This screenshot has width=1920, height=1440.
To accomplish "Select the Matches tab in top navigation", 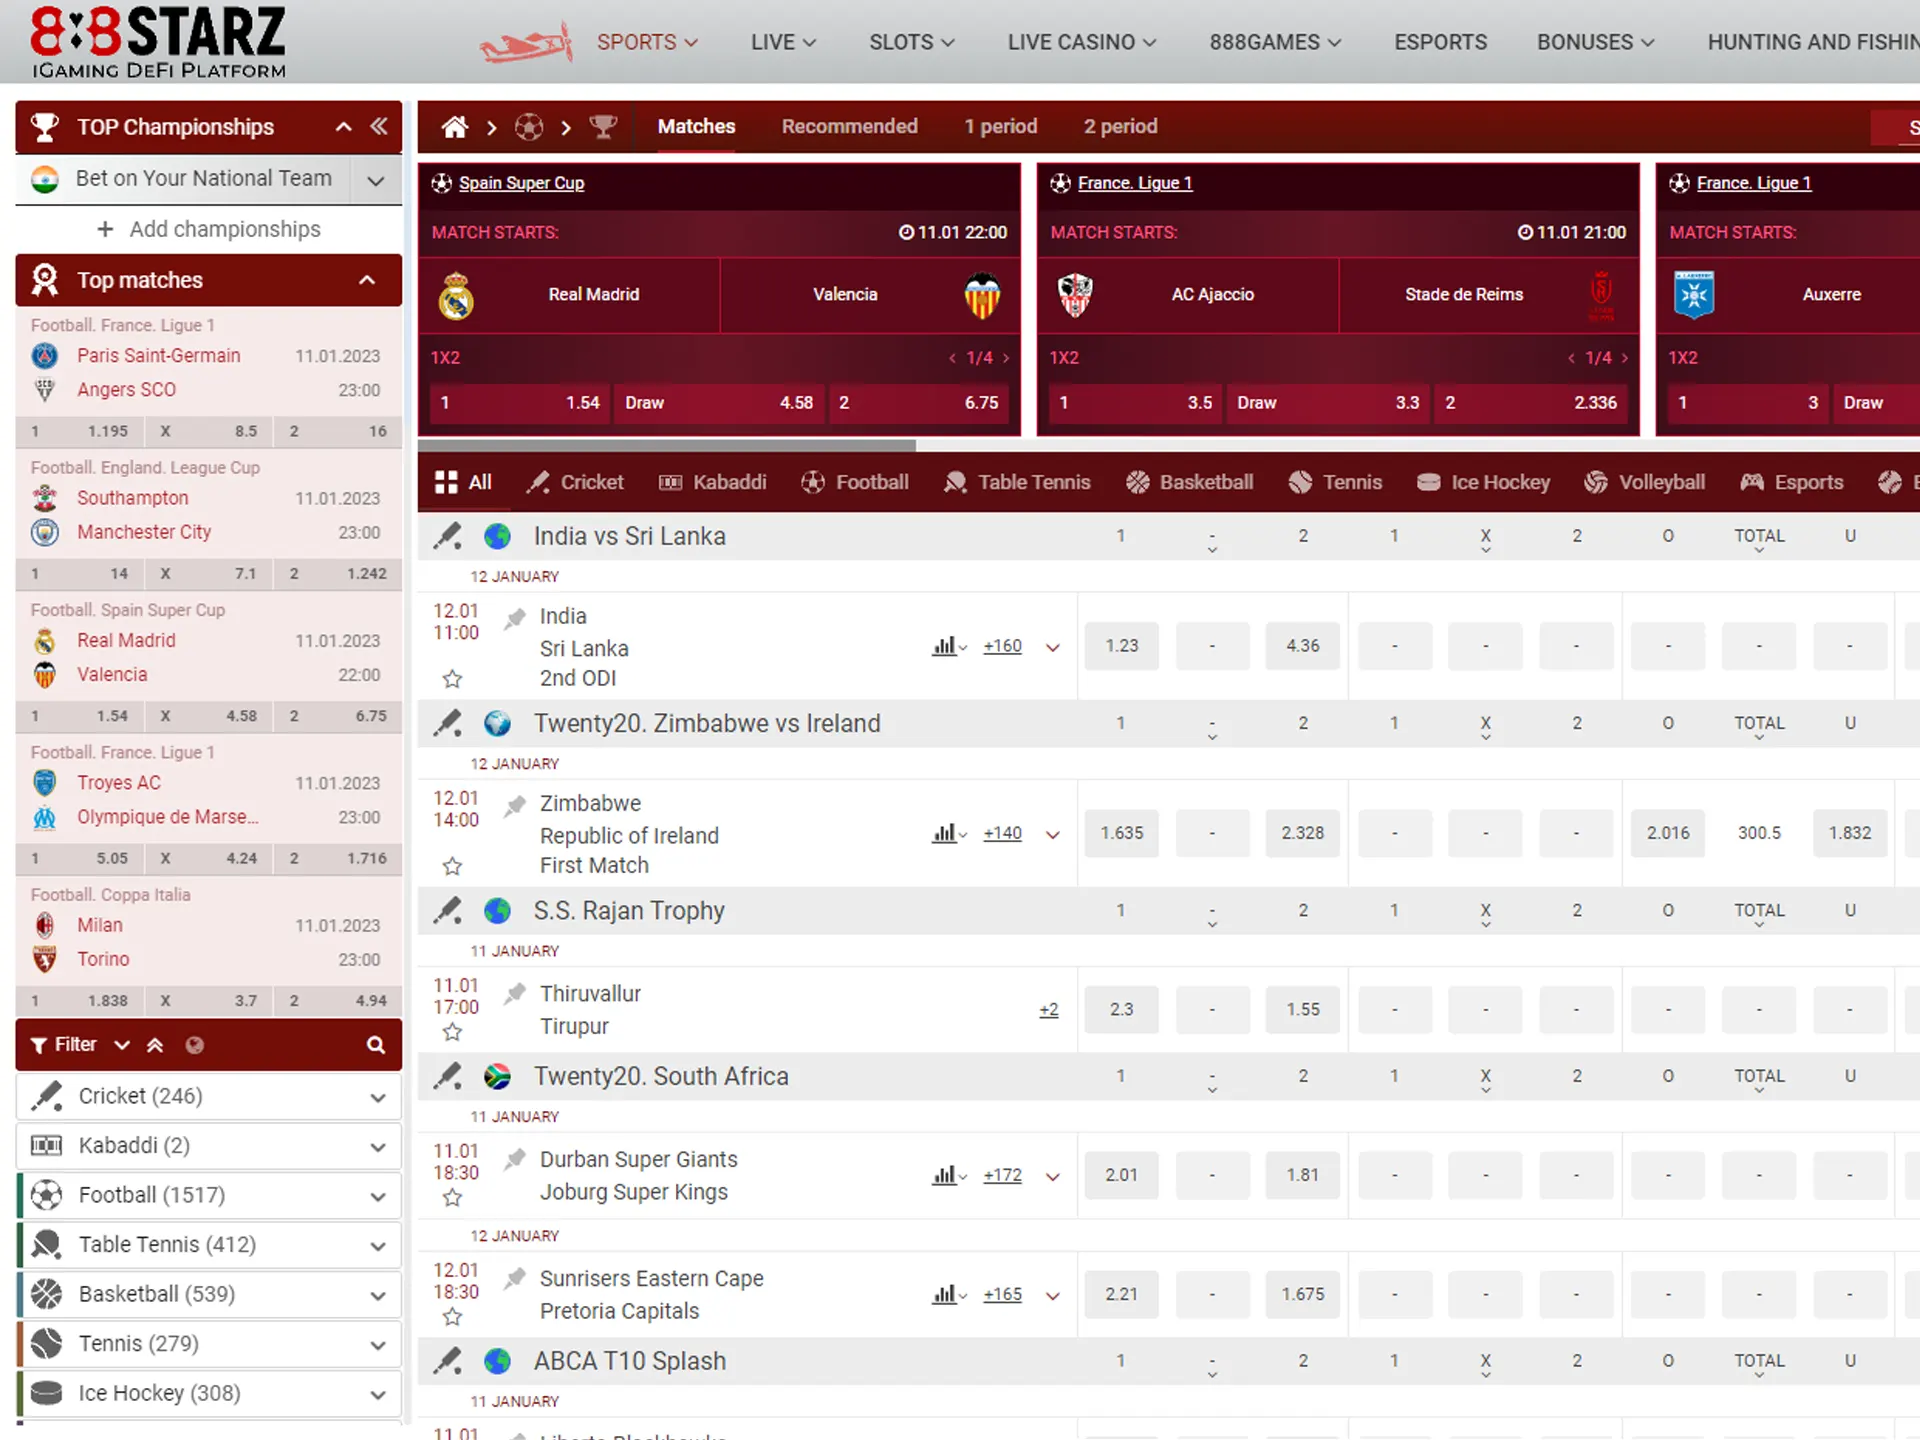I will pyautogui.click(x=697, y=126).
